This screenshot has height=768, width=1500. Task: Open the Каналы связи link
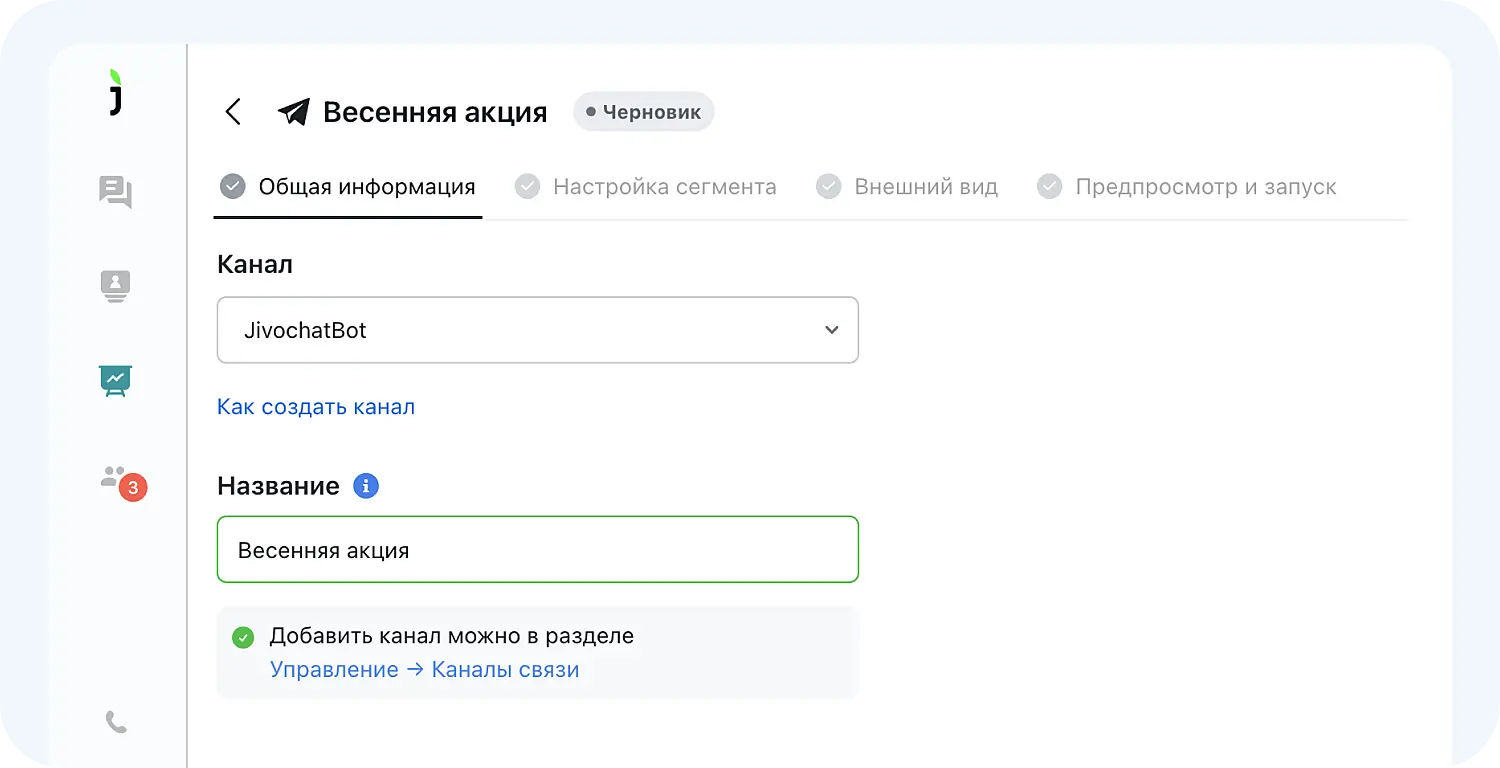pos(506,669)
